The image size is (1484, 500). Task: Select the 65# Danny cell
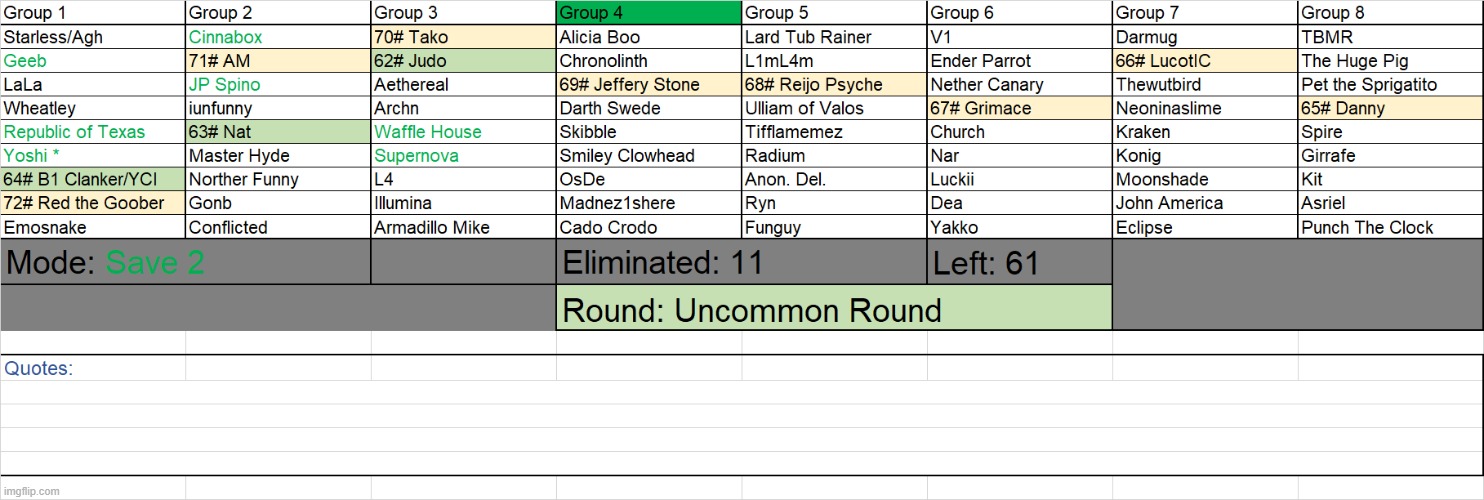click(1391, 108)
